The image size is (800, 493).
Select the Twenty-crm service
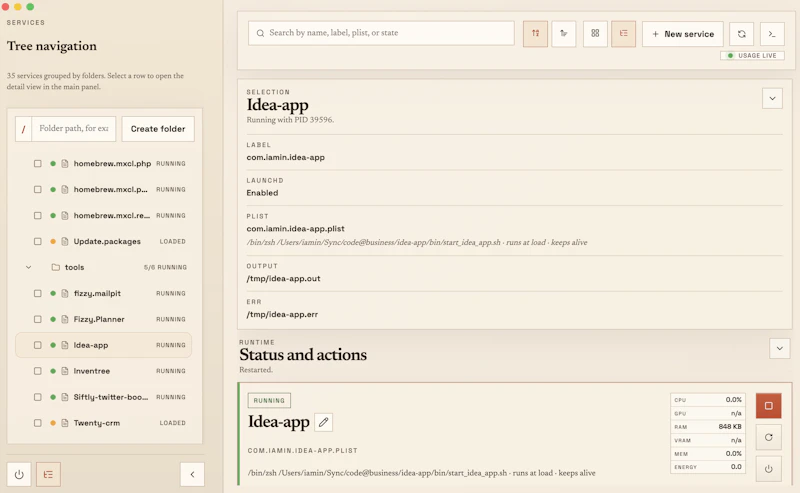tap(104, 423)
